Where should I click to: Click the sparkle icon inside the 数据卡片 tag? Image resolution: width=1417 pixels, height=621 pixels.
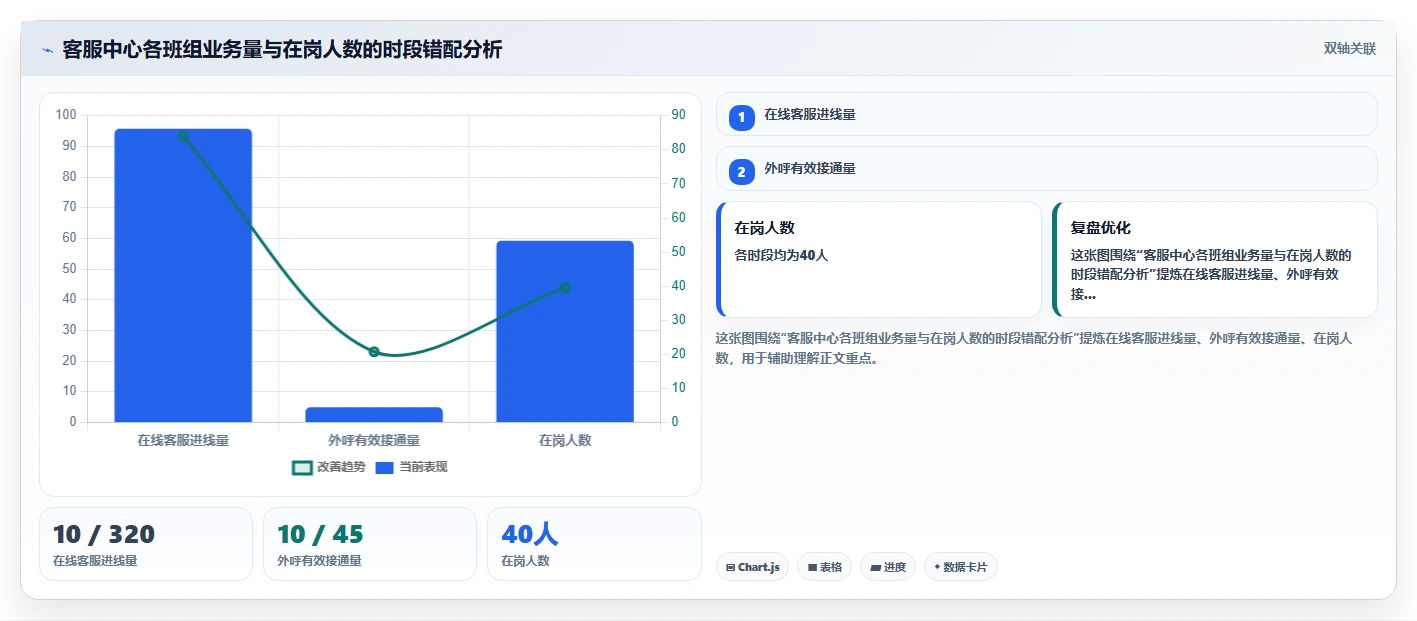[x=937, y=567]
